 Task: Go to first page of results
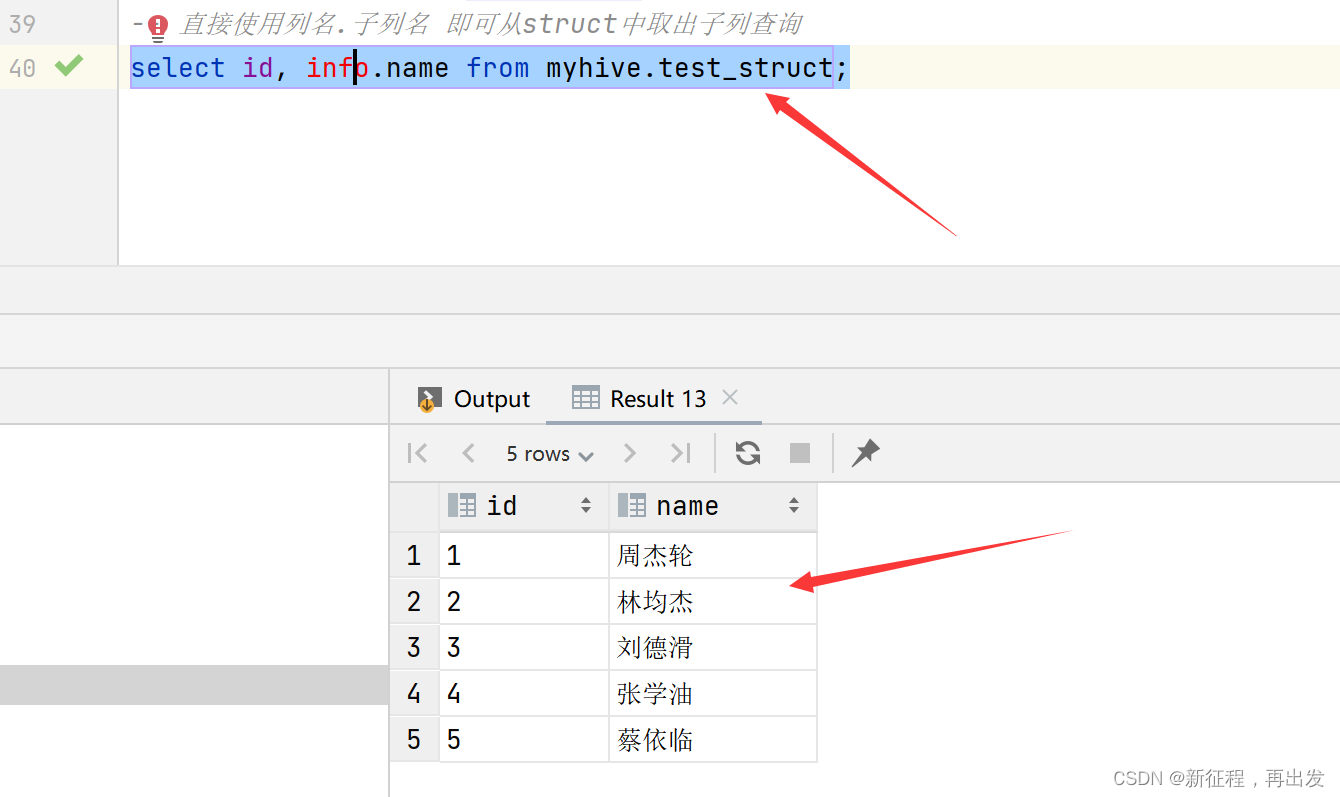[418, 453]
